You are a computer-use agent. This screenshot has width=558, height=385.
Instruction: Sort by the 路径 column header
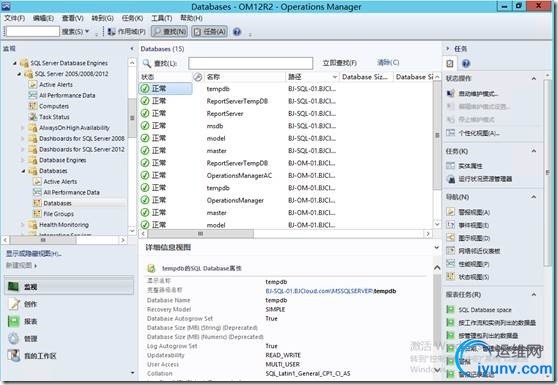pyautogui.click(x=312, y=77)
